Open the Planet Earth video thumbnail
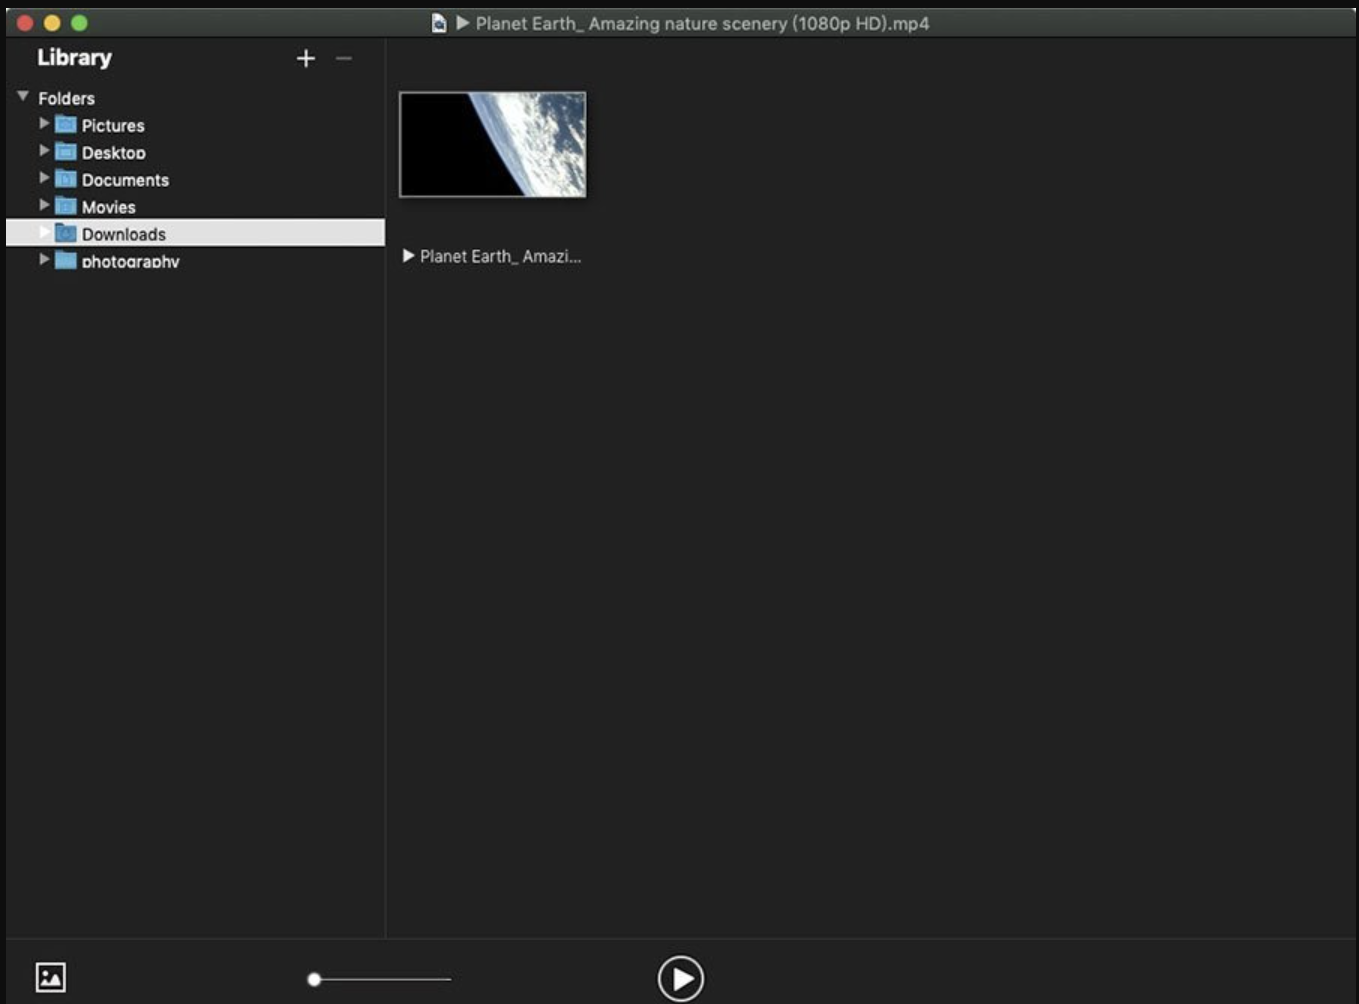This screenshot has width=1359, height=1004. (492, 144)
